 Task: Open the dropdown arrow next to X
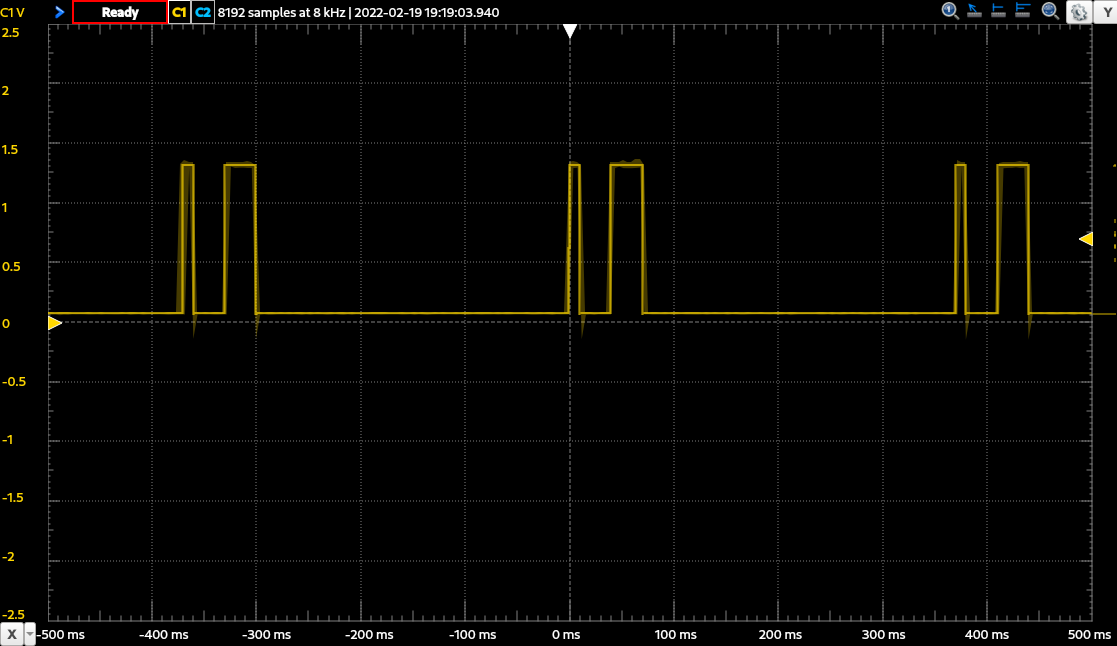[30, 635]
